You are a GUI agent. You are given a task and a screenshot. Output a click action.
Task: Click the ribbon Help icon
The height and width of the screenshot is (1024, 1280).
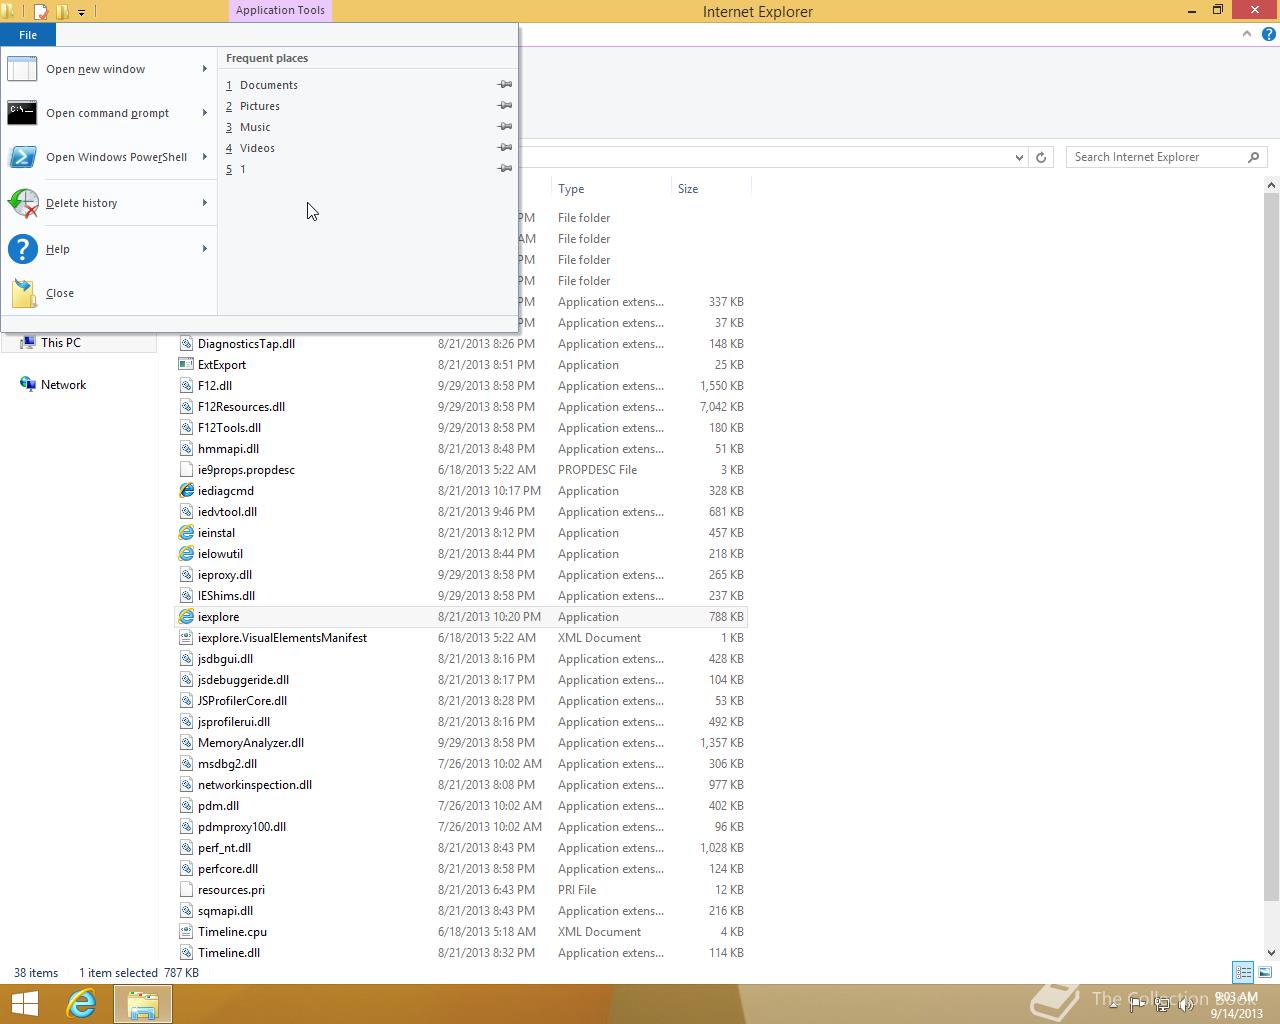coord(1268,34)
